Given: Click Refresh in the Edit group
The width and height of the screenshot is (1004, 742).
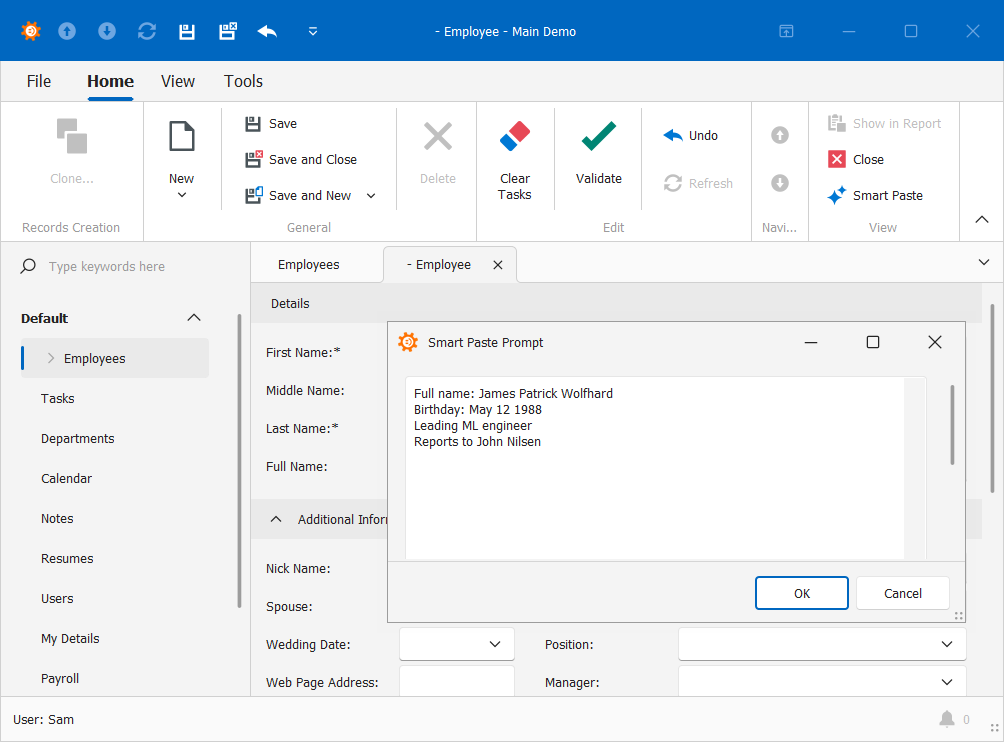Looking at the screenshot, I should (x=698, y=183).
